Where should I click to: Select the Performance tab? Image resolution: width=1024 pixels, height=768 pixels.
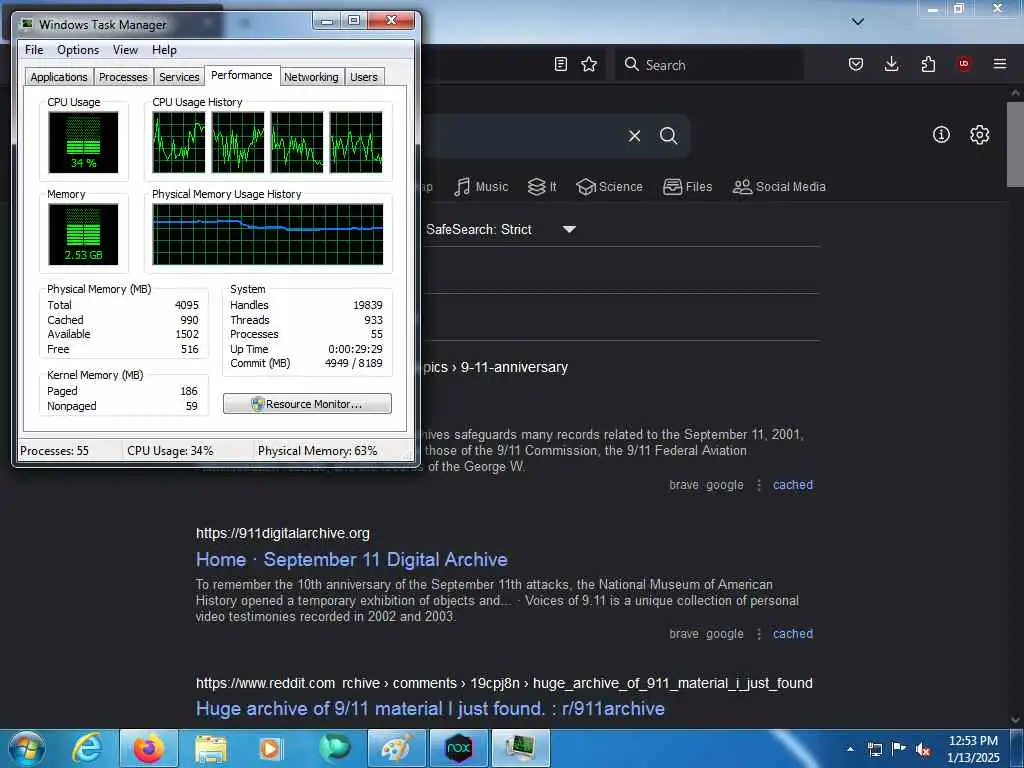pos(242,75)
